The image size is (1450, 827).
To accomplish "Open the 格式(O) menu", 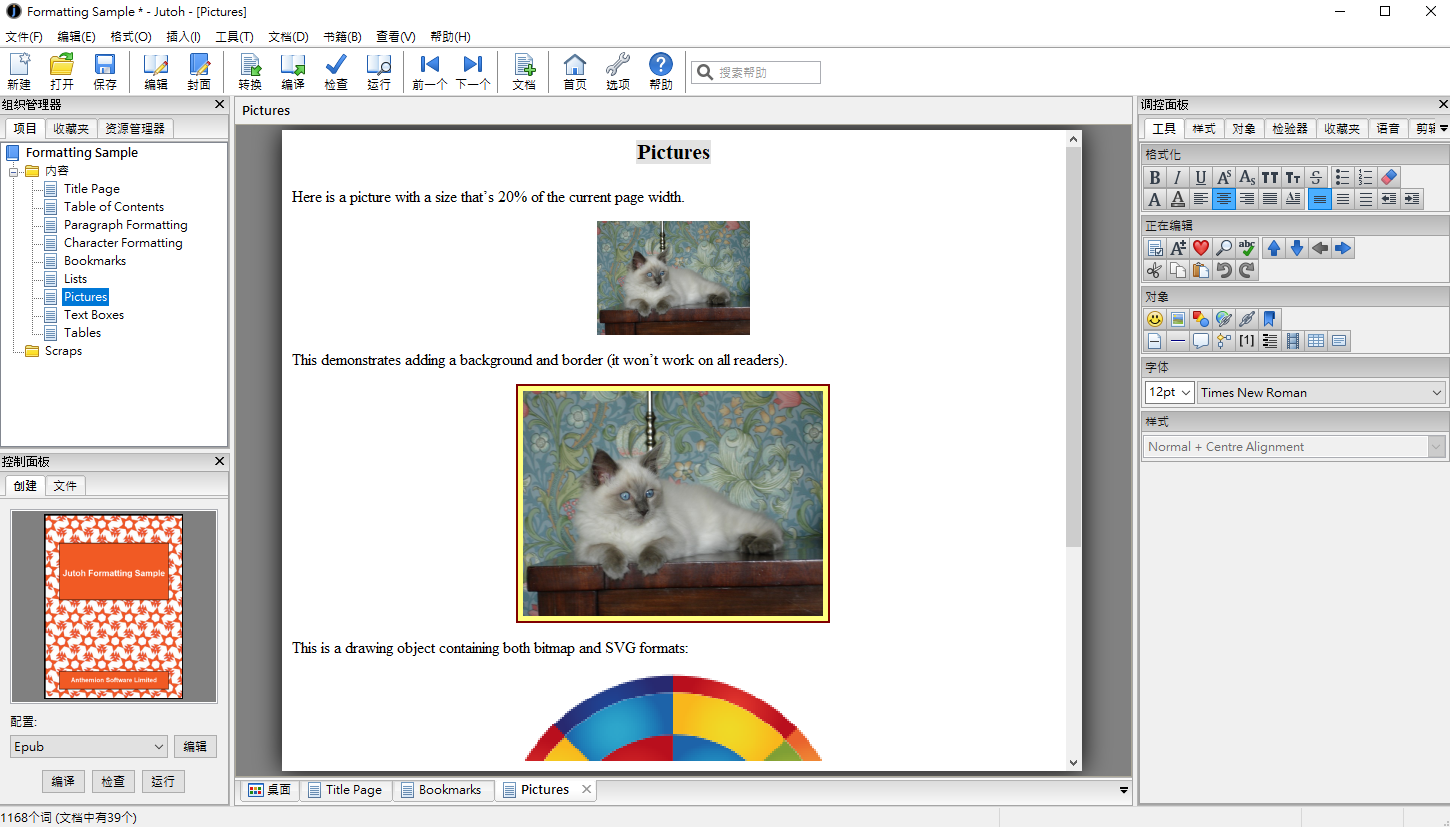I will pyautogui.click(x=131, y=37).
